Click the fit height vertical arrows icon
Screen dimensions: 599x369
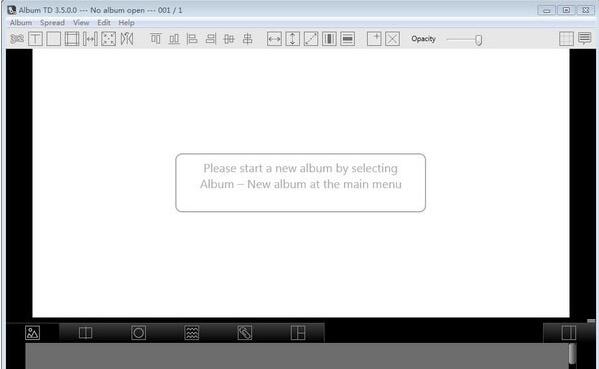point(293,39)
